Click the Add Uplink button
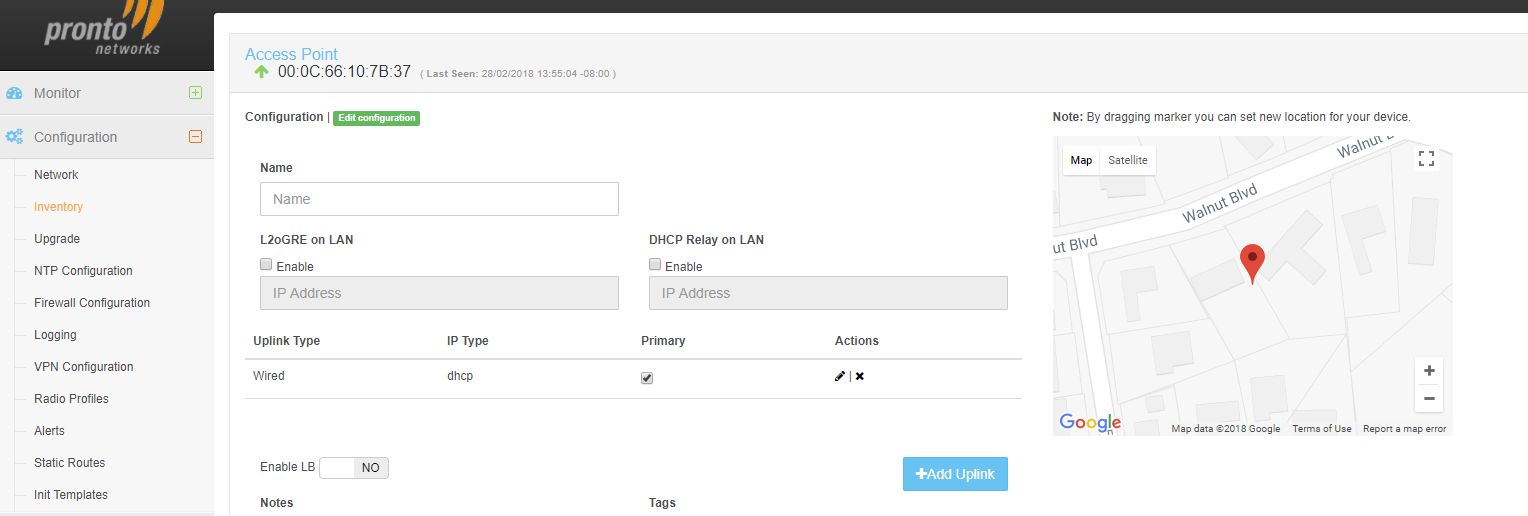The width and height of the screenshot is (1528, 516). coord(955,474)
